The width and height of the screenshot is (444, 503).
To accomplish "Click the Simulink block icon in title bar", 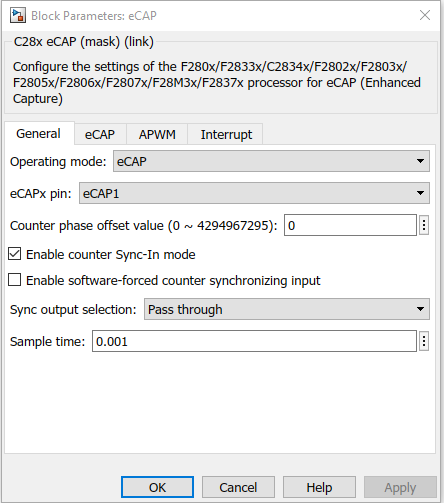I will (x=18, y=16).
